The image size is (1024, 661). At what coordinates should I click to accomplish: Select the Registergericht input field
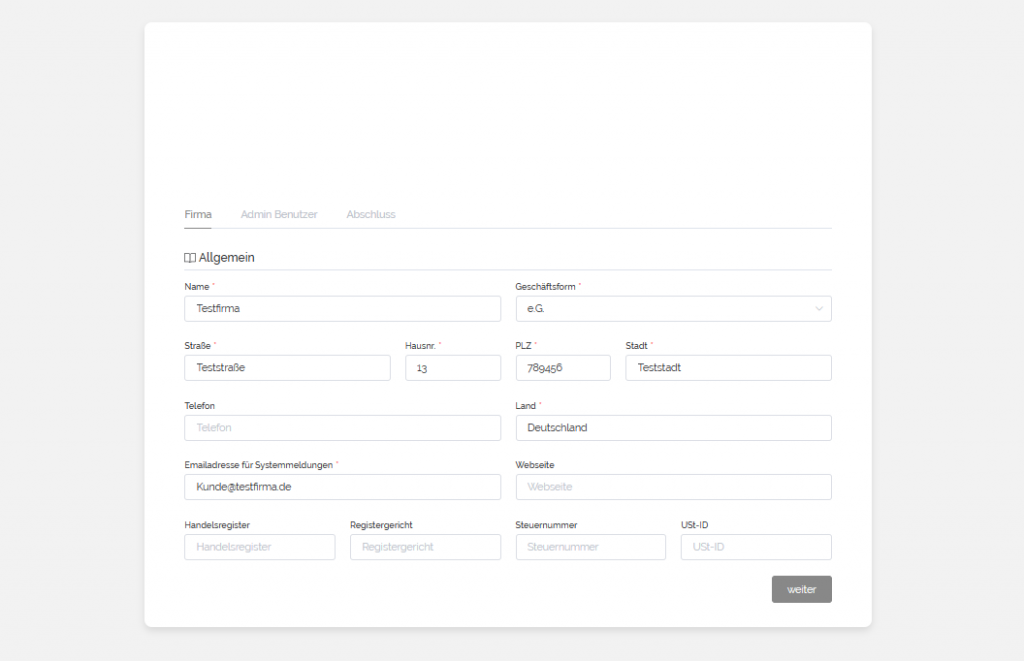425,547
